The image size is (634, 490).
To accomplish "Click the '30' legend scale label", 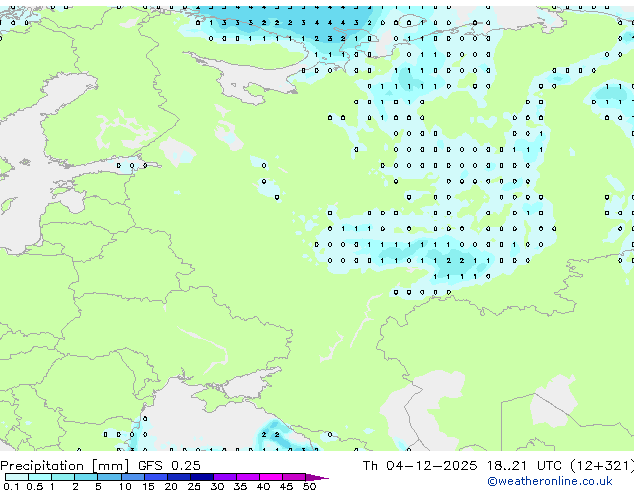I will pyautogui.click(x=218, y=486).
